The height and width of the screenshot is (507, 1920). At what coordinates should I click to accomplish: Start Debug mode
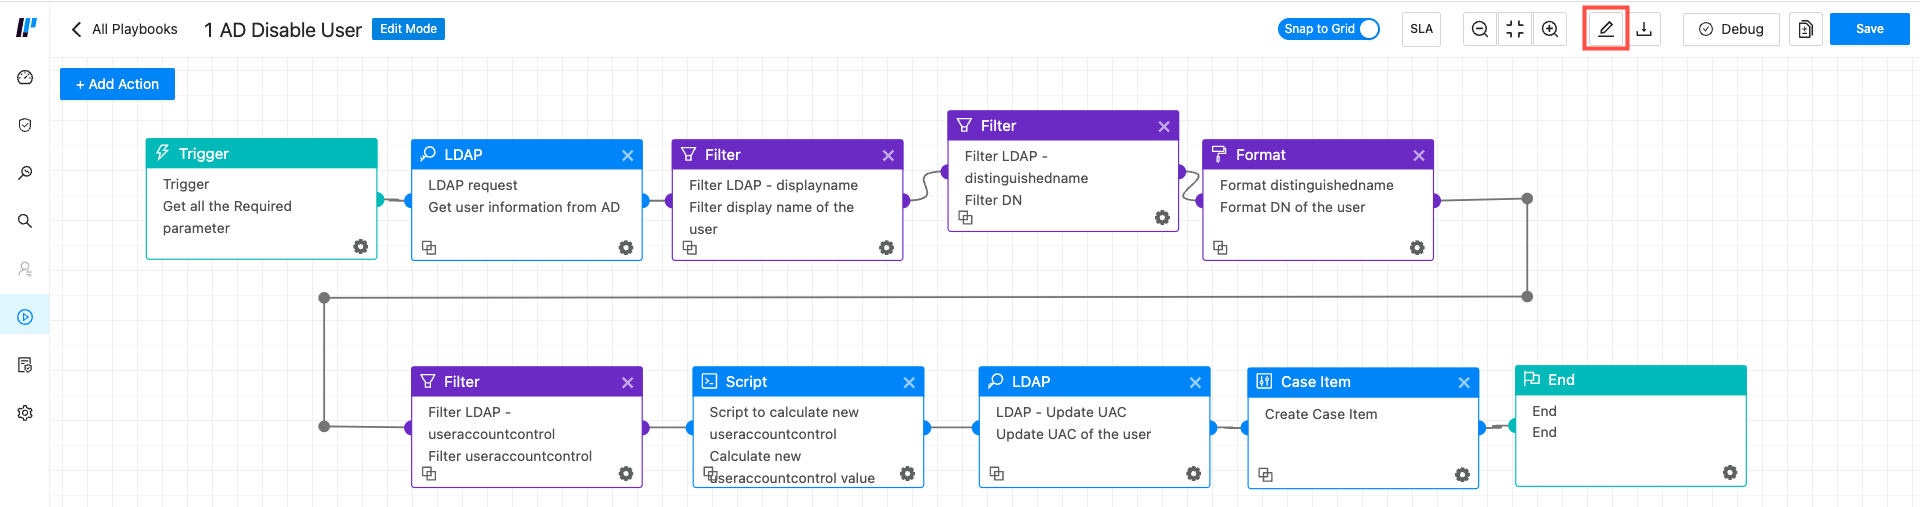pyautogui.click(x=1731, y=29)
